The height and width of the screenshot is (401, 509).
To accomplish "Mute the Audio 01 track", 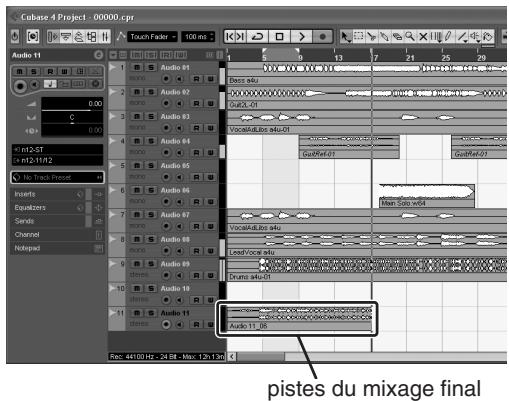I will 137,67.
